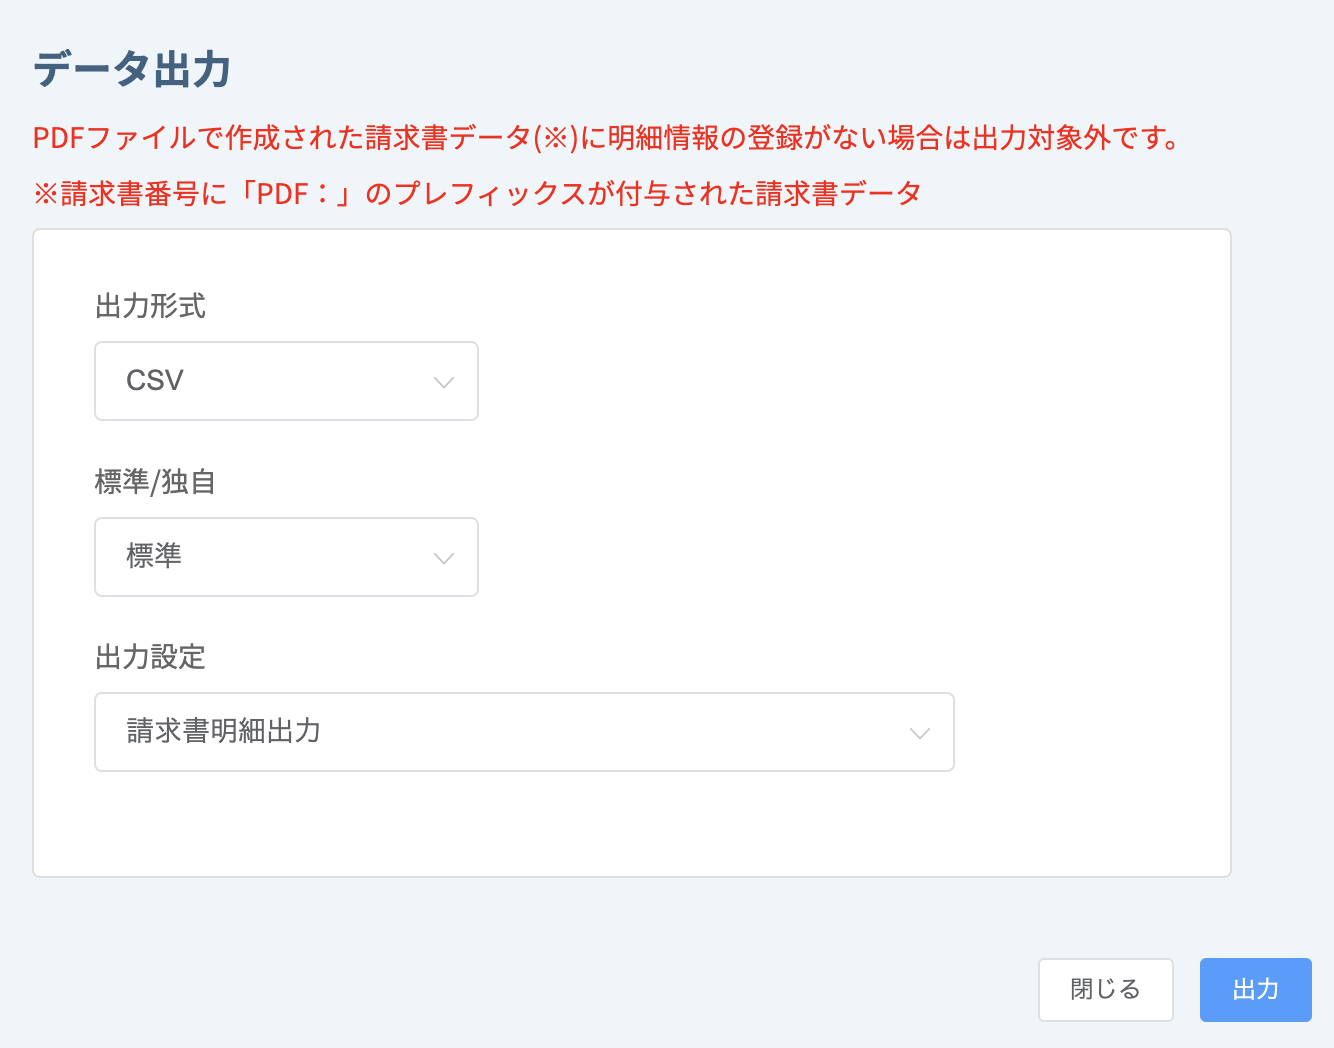Click the データ出力 heading

pyautogui.click(x=133, y=70)
